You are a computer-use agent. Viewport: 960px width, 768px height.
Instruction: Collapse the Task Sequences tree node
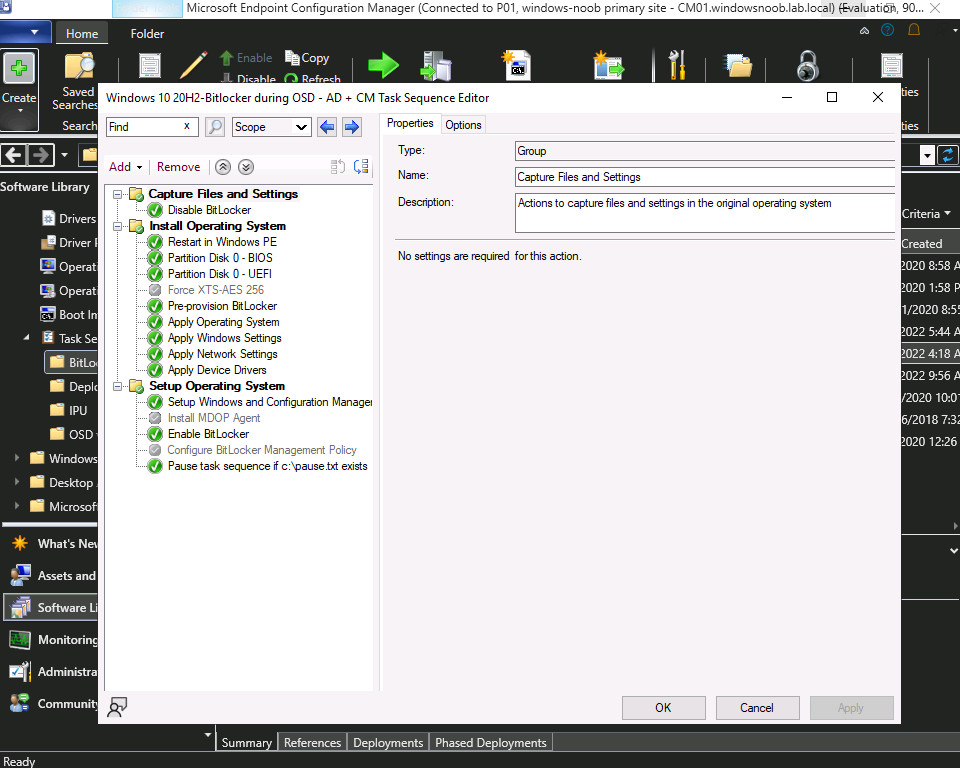tap(26, 337)
